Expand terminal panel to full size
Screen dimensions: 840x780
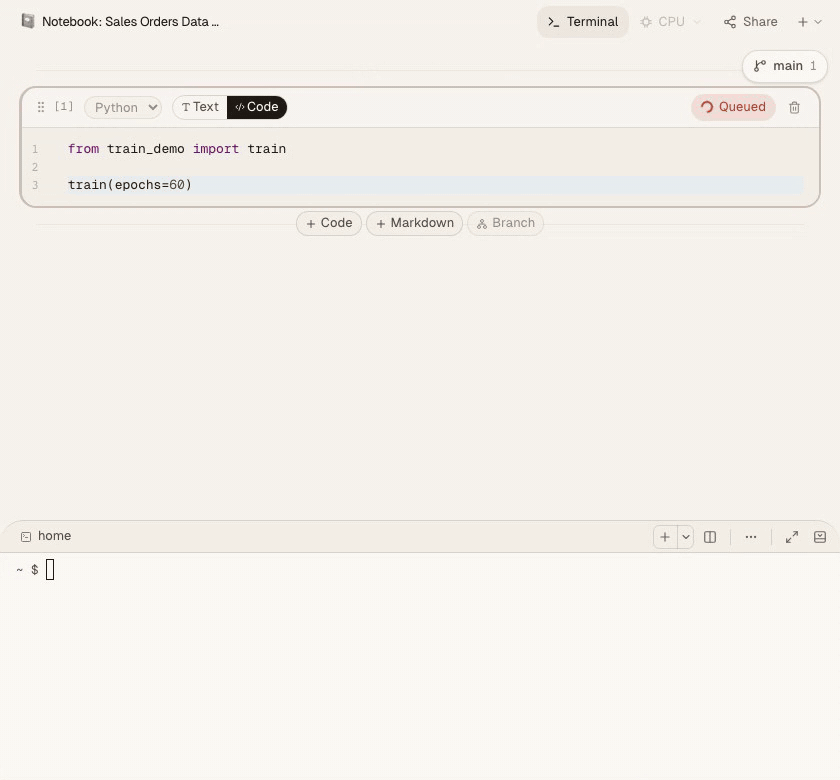click(792, 537)
